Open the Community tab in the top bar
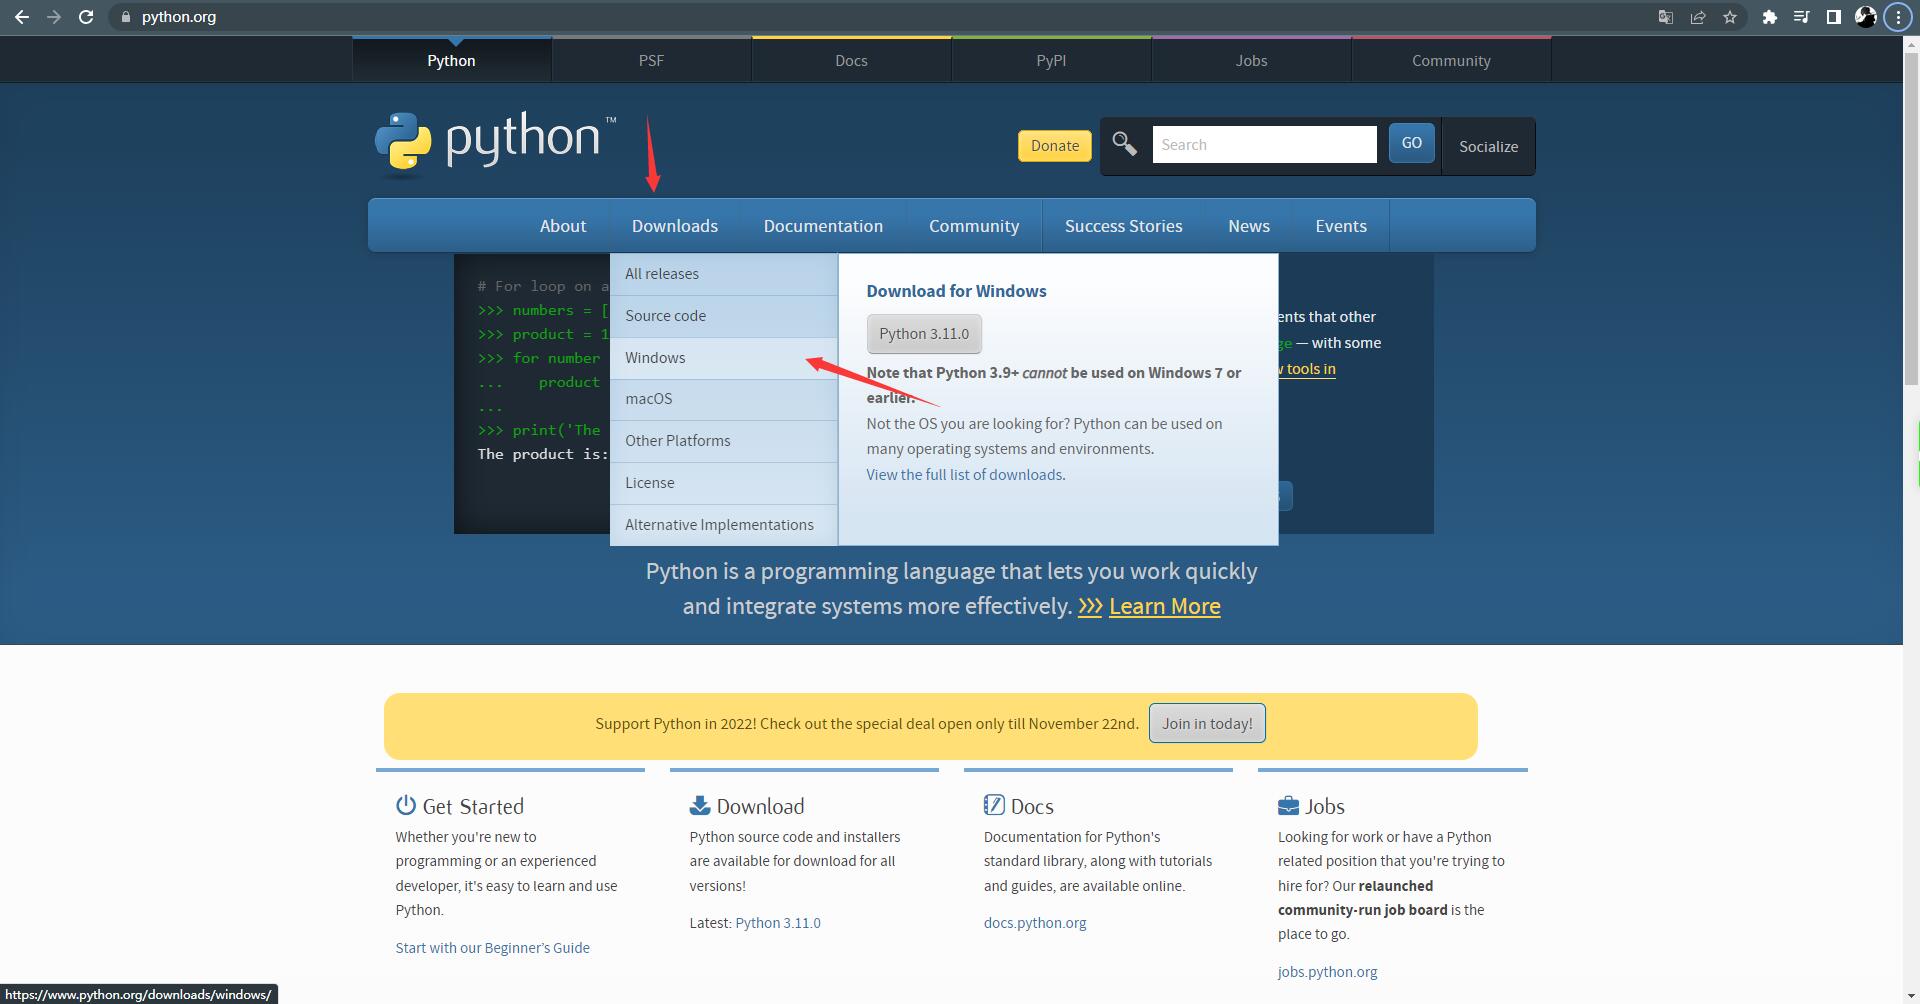The height and width of the screenshot is (1004, 1920). coord(1452,60)
